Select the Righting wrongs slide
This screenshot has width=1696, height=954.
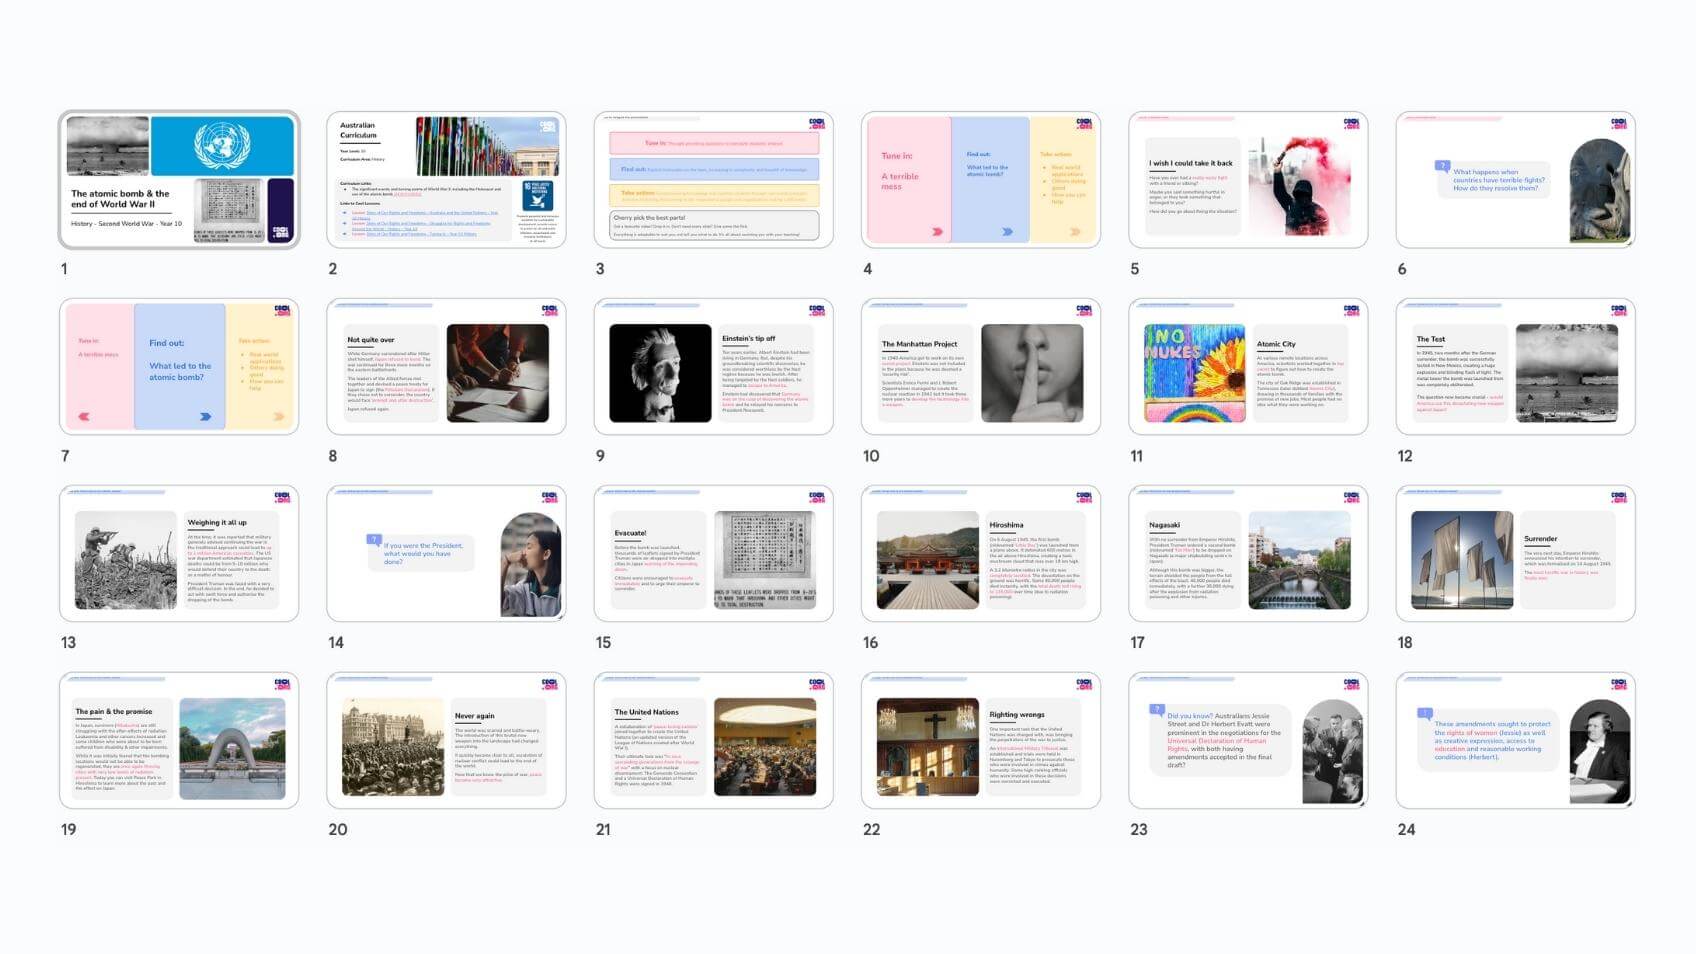pos(980,741)
